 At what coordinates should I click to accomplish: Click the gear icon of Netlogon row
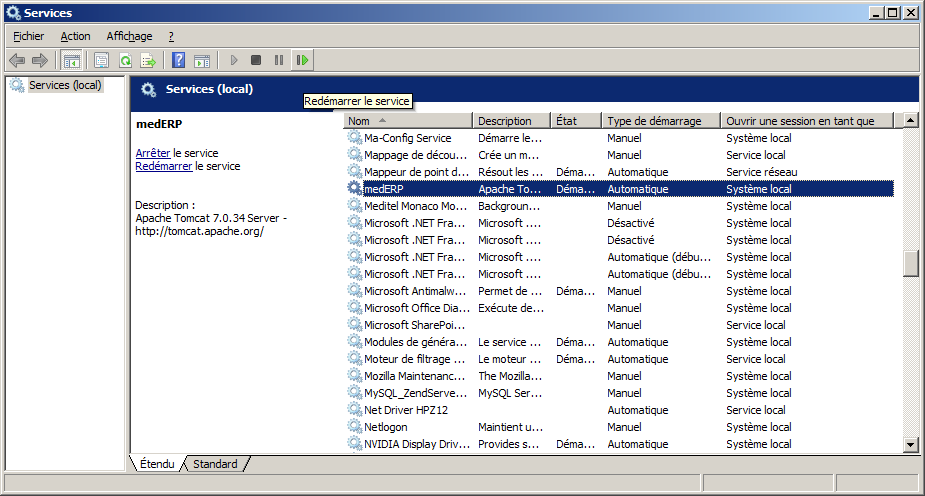[354, 426]
